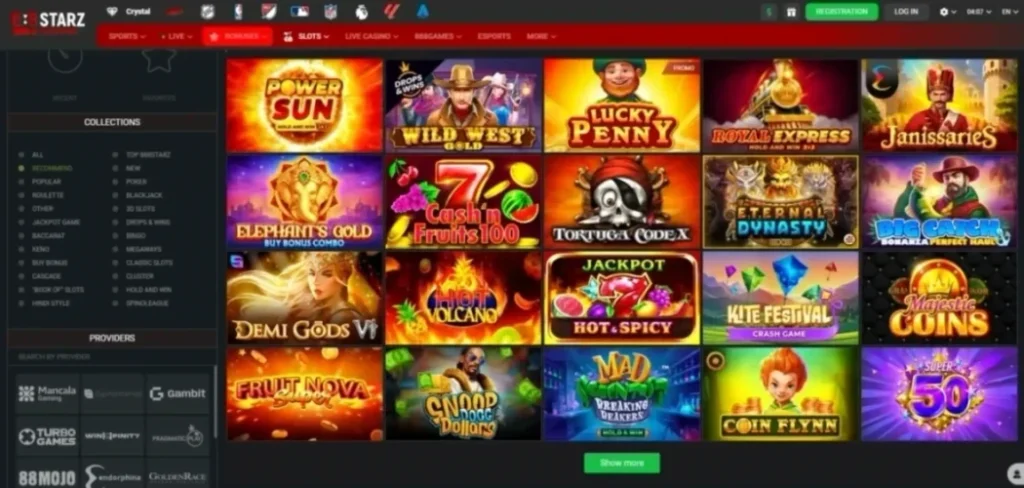Select the Gambit provider logo
Image resolution: width=1024 pixels, height=488 pixels.
click(178, 393)
